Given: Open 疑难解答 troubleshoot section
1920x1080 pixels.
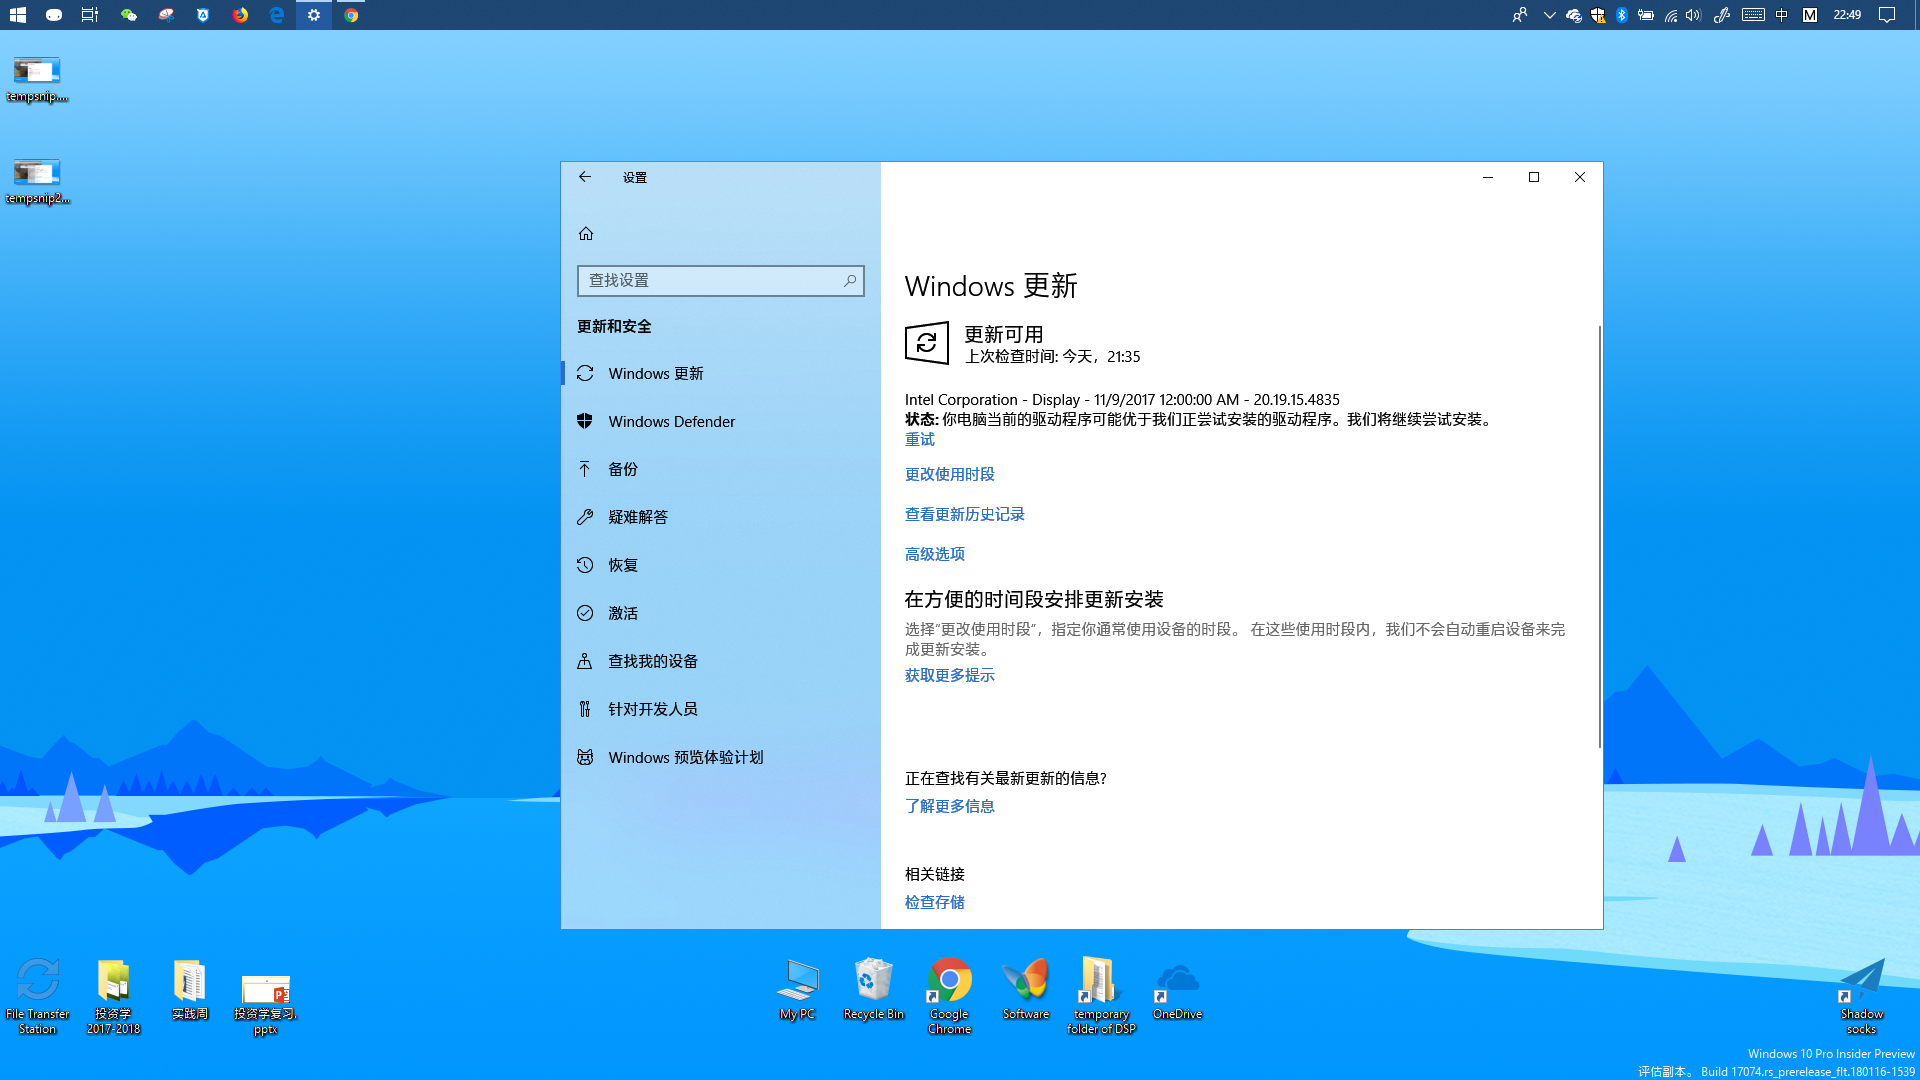Looking at the screenshot, I should pyautogui.click(x=720, y=517).
